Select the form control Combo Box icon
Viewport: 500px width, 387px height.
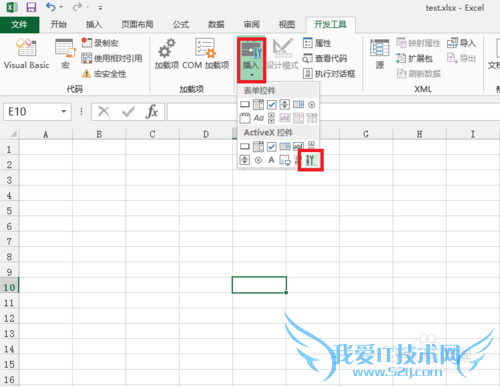point(258,105)
